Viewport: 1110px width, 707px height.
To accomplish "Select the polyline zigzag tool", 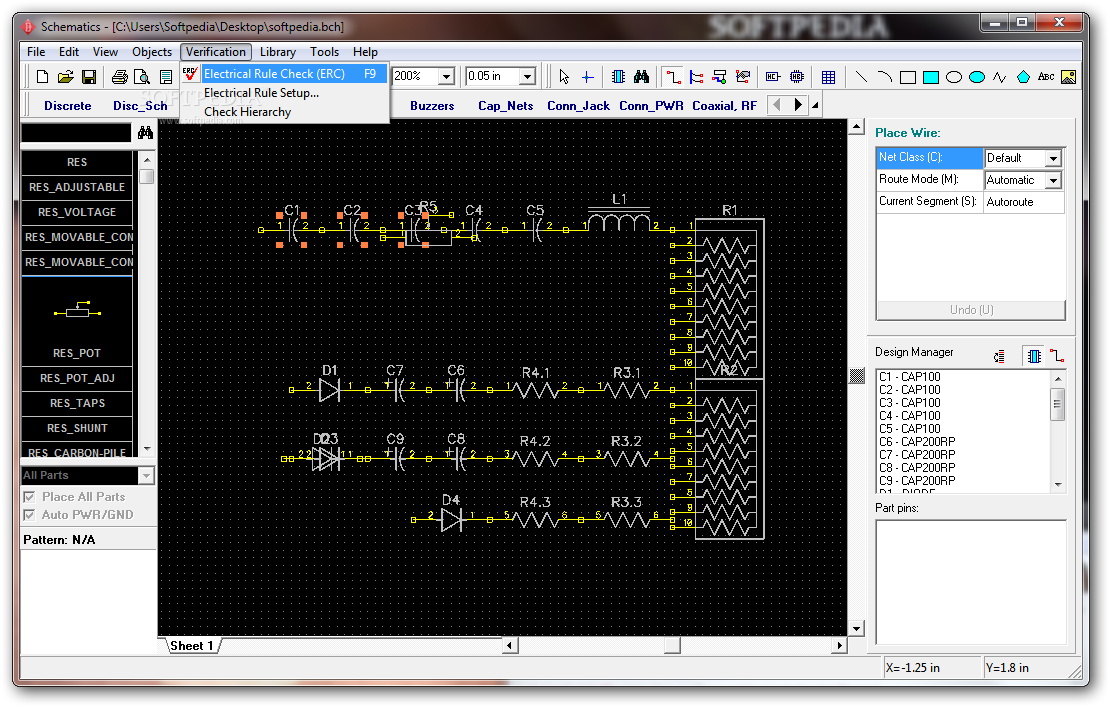I will click(1000, 76).
